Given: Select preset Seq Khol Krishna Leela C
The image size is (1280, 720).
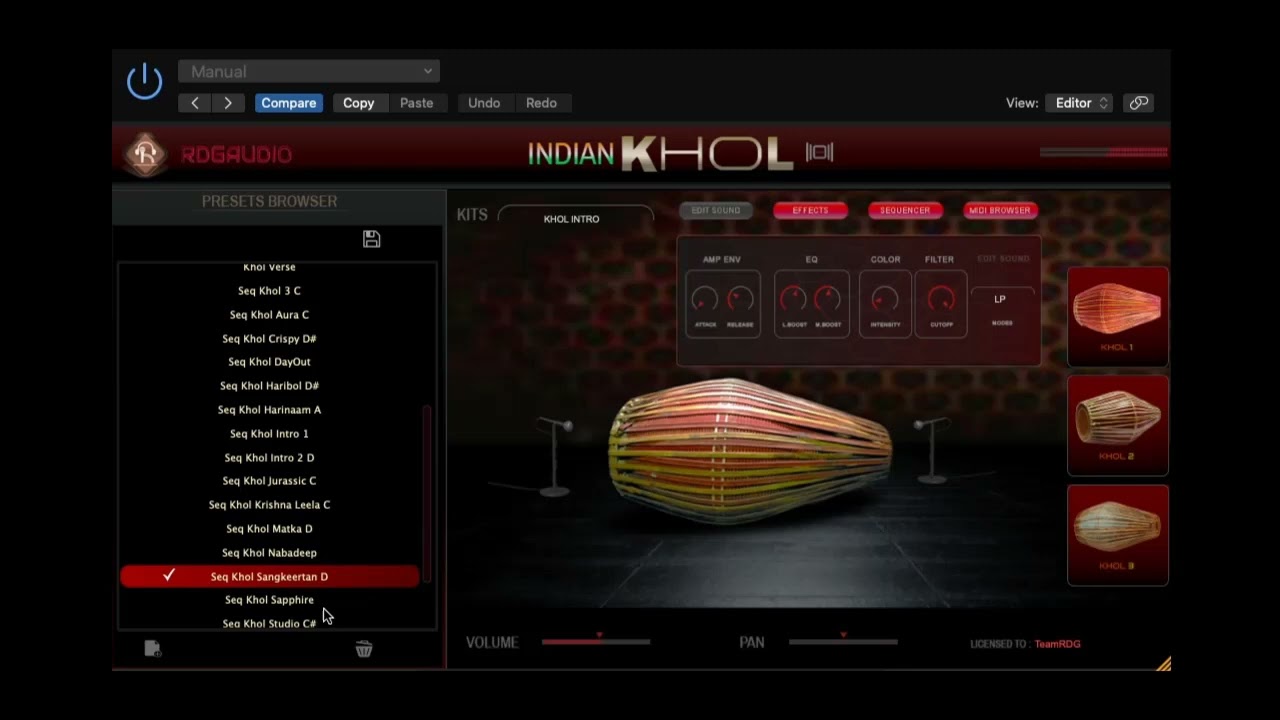Looking at the screenshot, I should coord(269,505).
